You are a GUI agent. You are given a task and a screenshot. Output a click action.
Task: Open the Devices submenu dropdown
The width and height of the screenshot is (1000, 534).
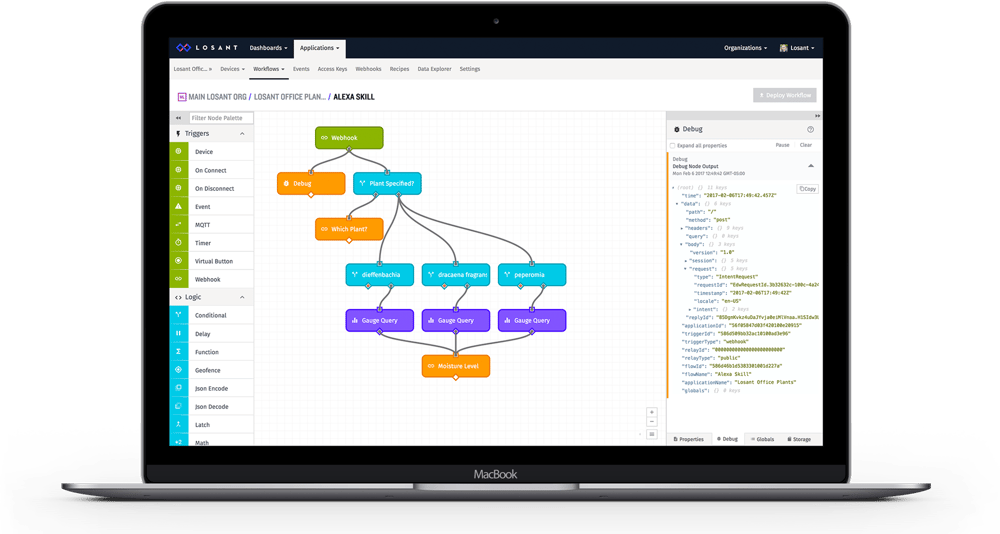(x=232, y=69)
